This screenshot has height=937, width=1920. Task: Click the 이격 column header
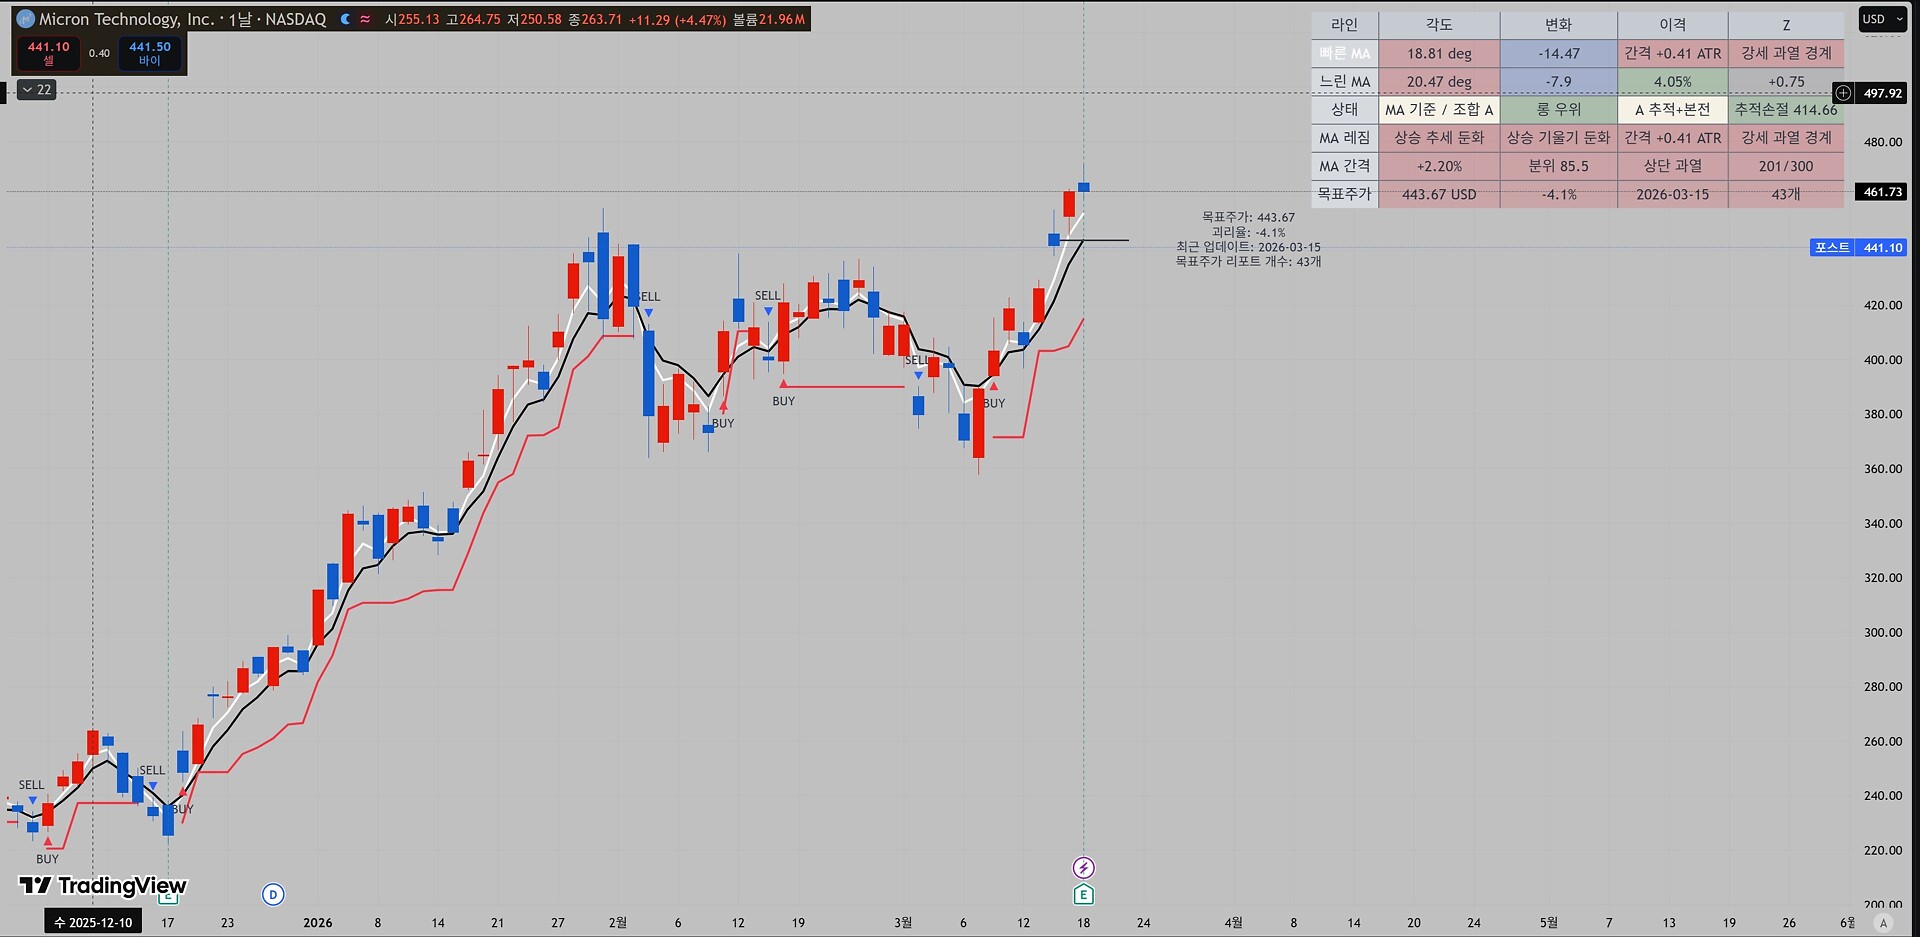(1673, 25)
